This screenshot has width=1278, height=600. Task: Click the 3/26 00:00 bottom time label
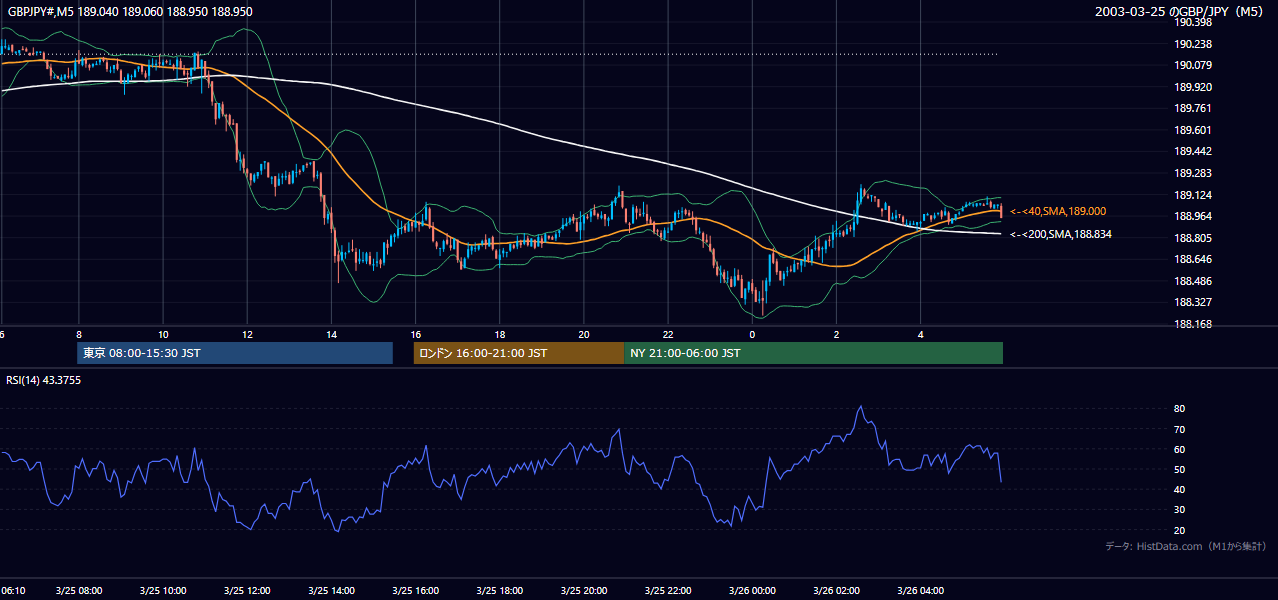(x=752, y=591)
